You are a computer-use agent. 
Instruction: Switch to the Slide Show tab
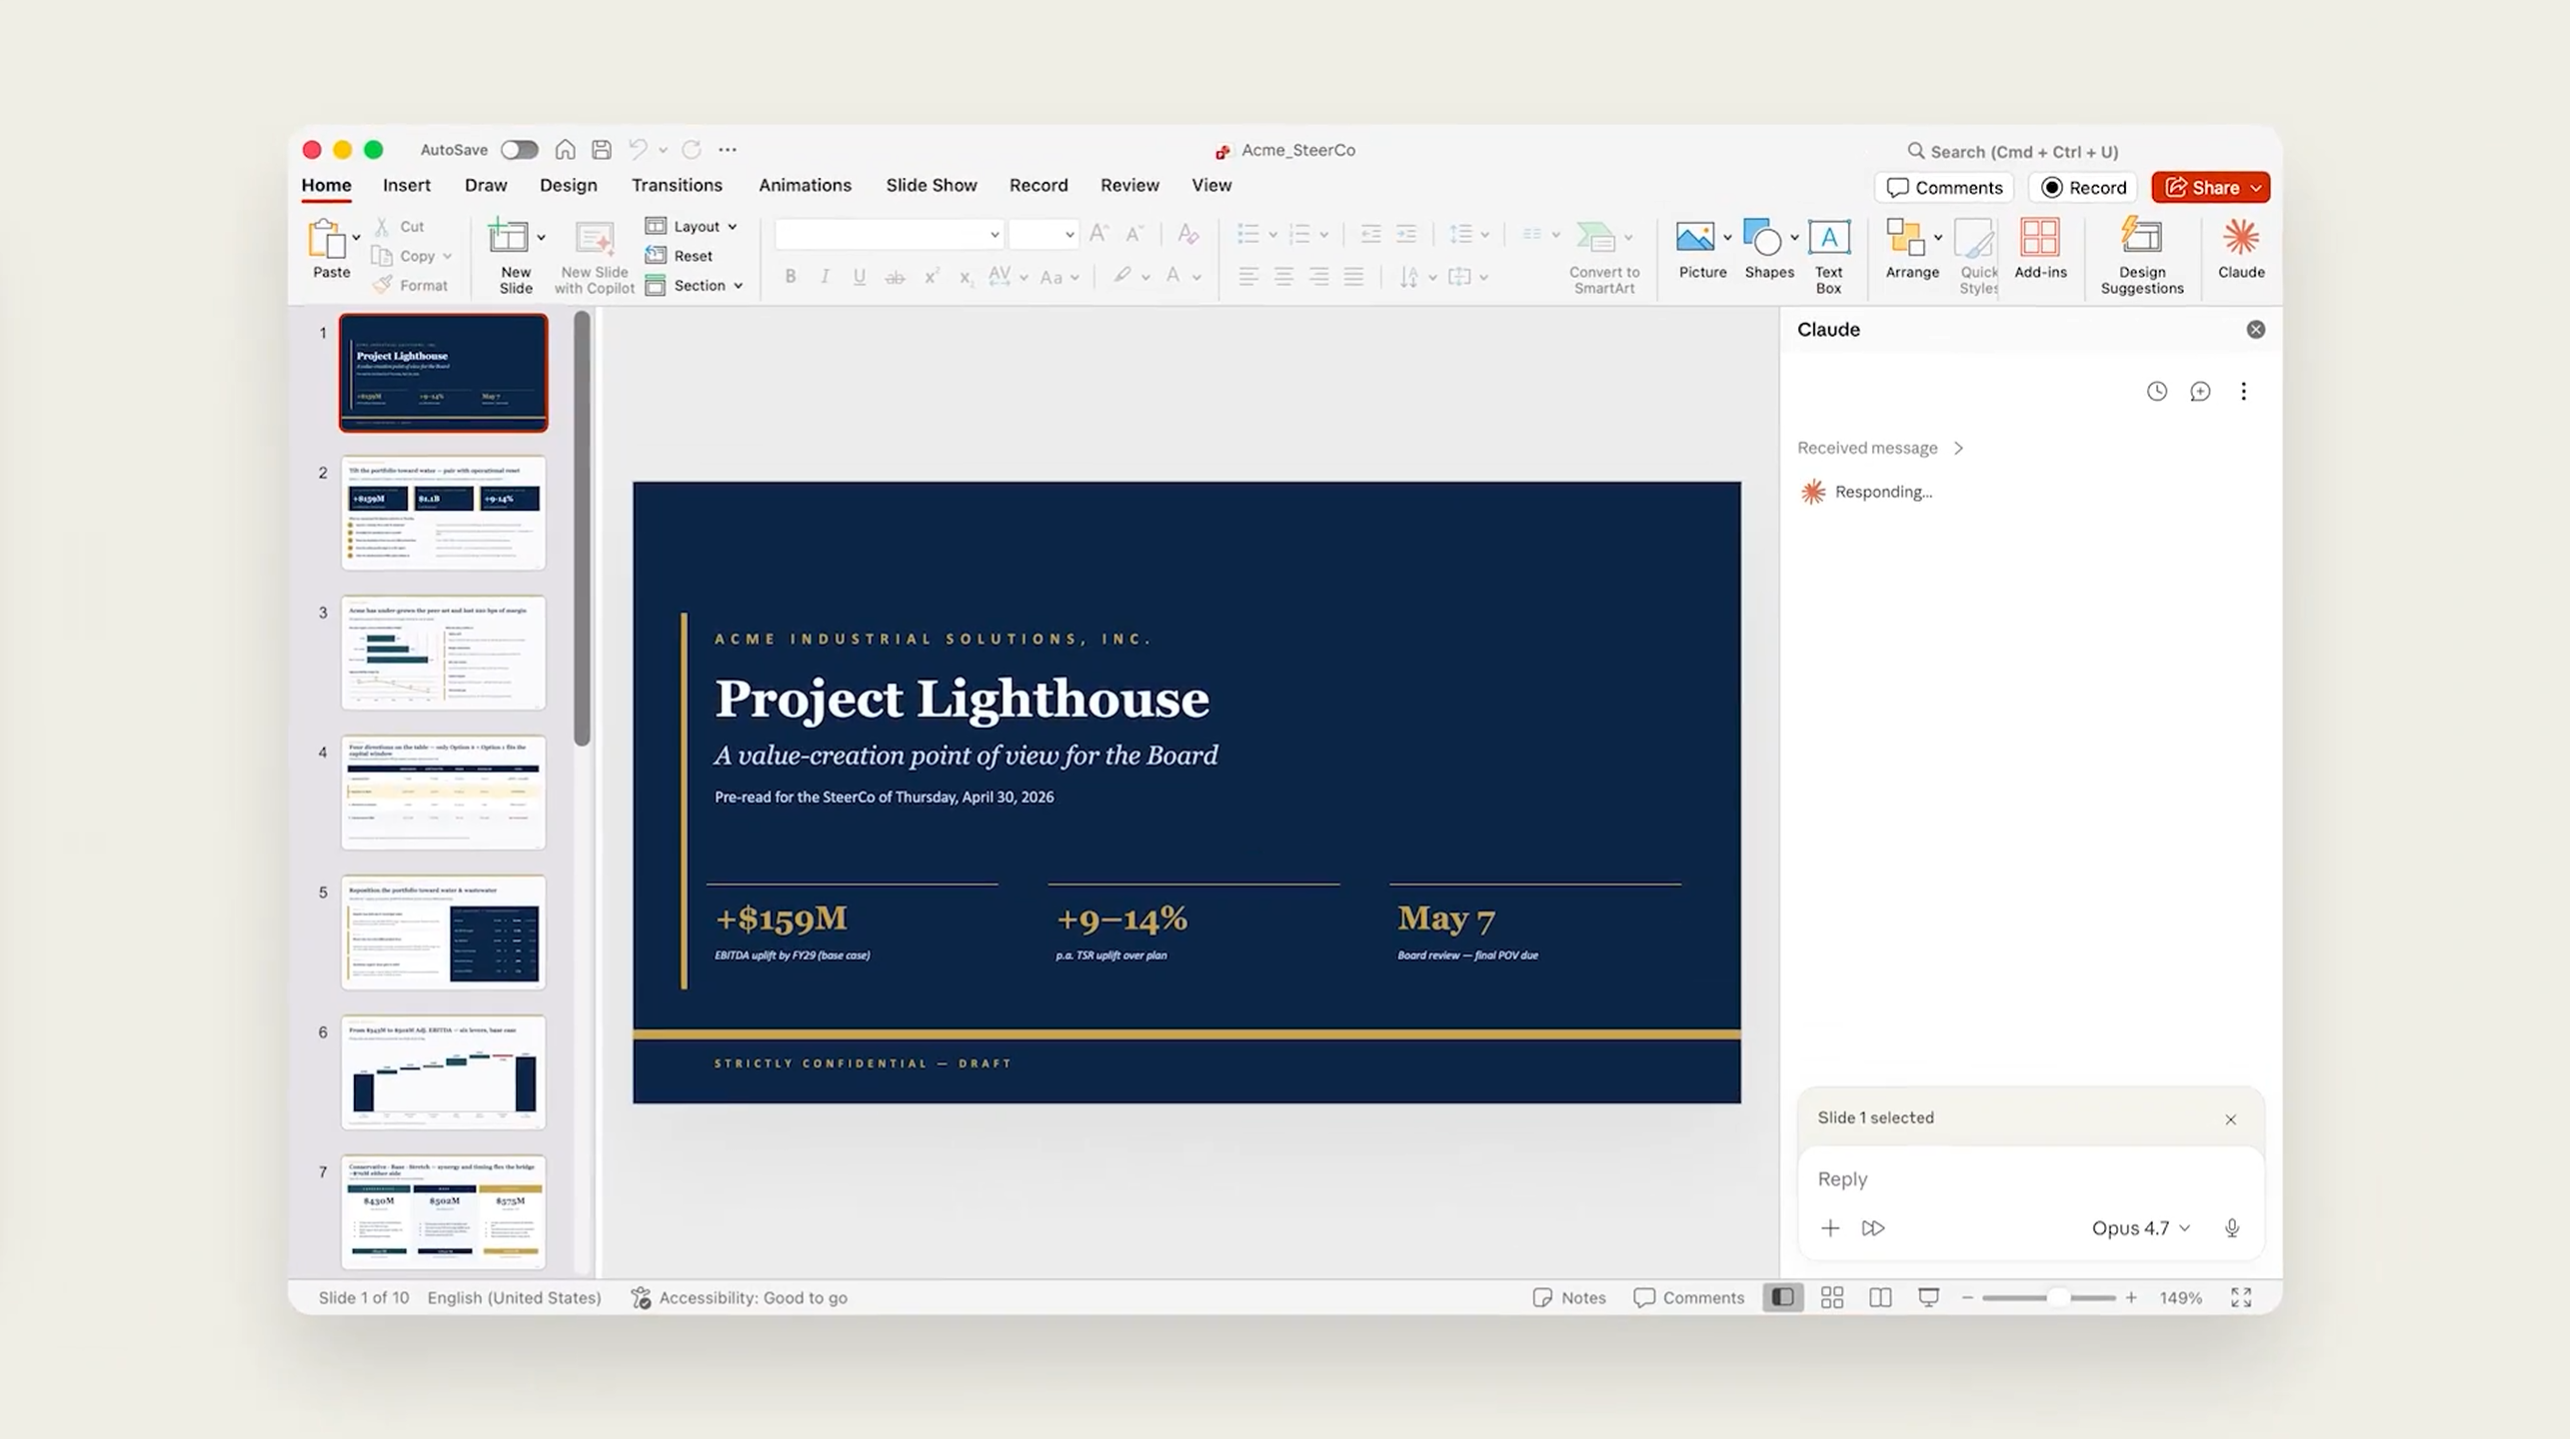[931, 185]
